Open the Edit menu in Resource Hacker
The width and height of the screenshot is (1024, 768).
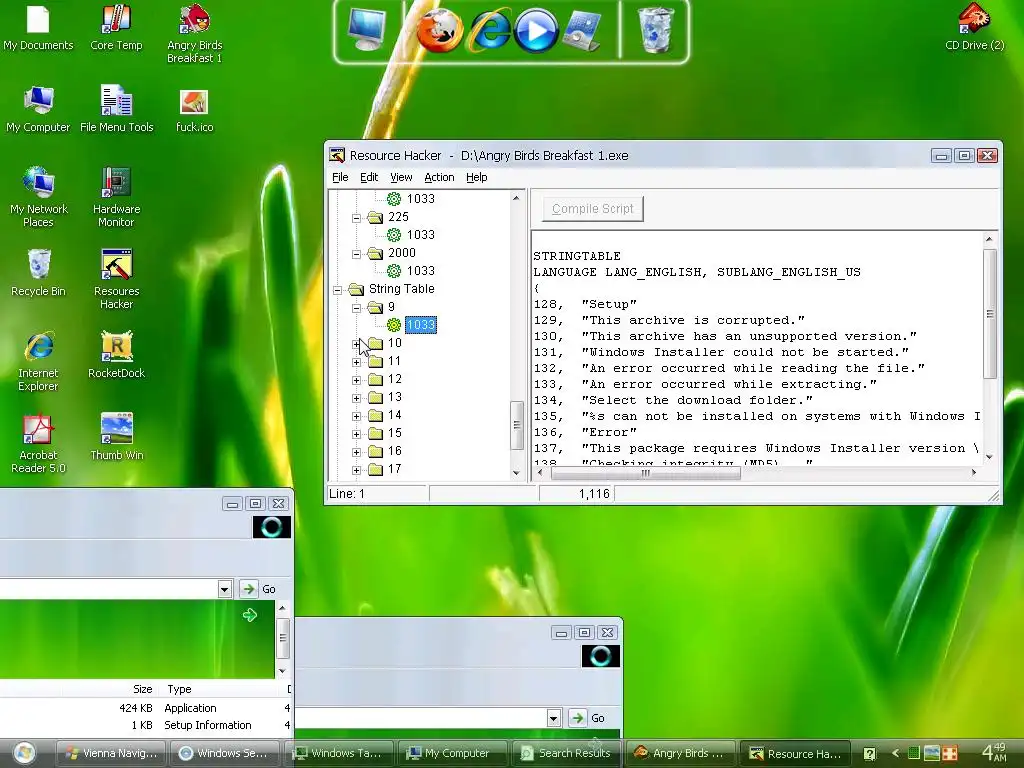click(x=369, y=177)
